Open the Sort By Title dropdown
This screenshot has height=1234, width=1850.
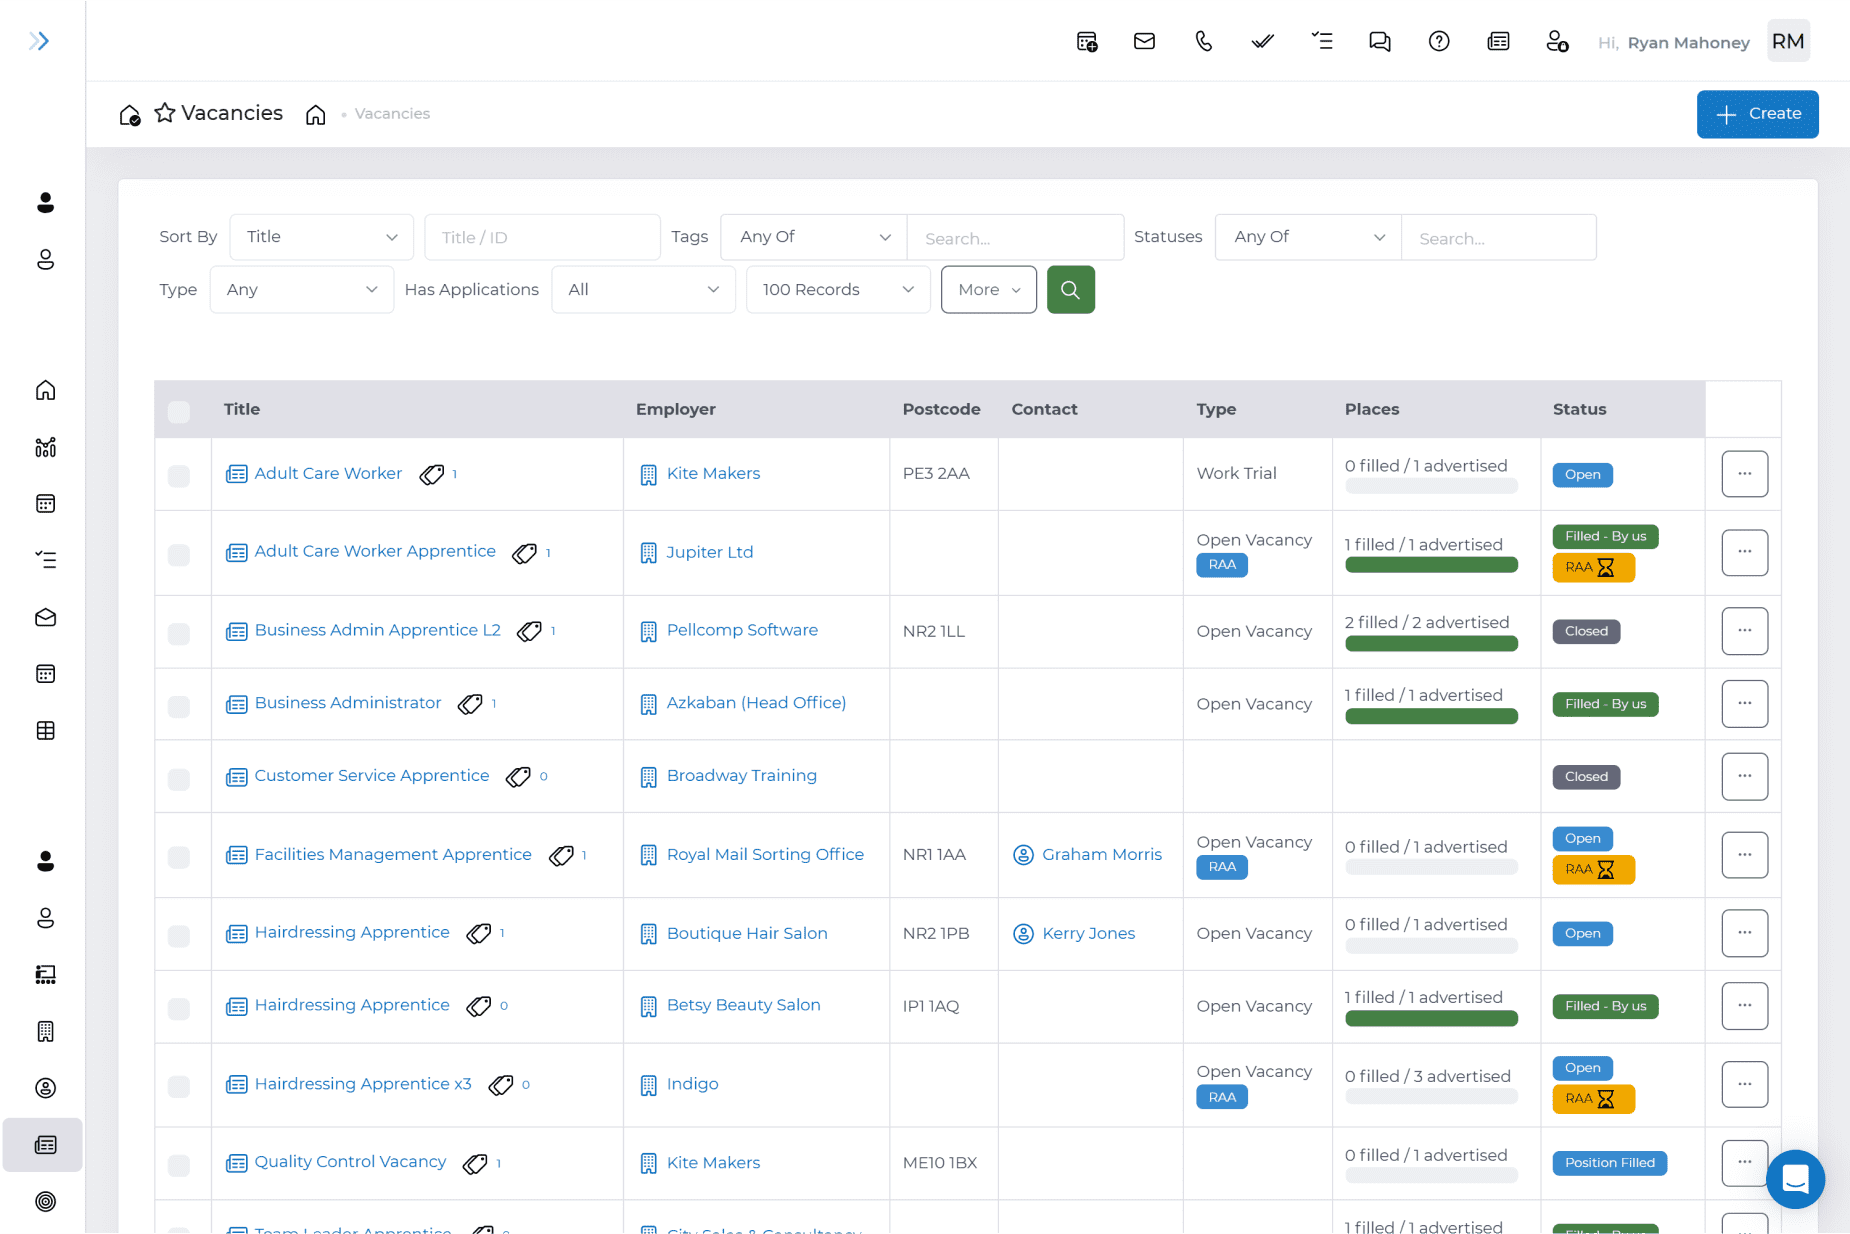pos(321,237)
